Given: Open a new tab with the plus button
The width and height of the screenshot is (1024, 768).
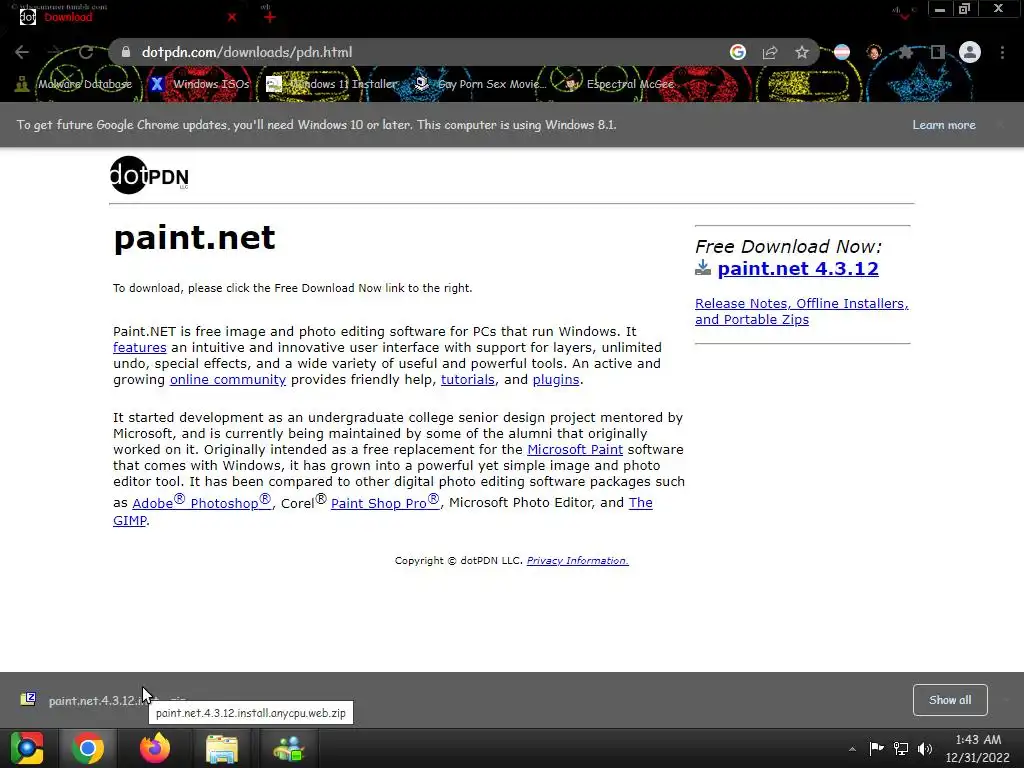Looking at the screenshot, I should [270, 17].
